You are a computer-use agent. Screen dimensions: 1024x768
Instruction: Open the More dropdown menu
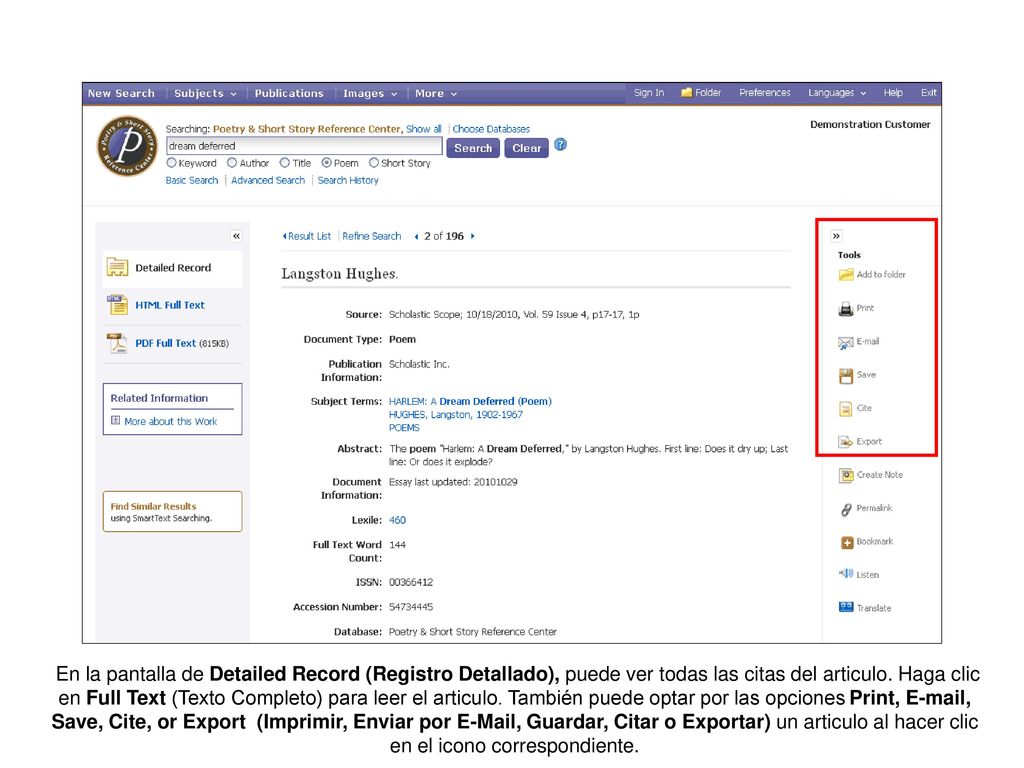click(x=436, y=93)
